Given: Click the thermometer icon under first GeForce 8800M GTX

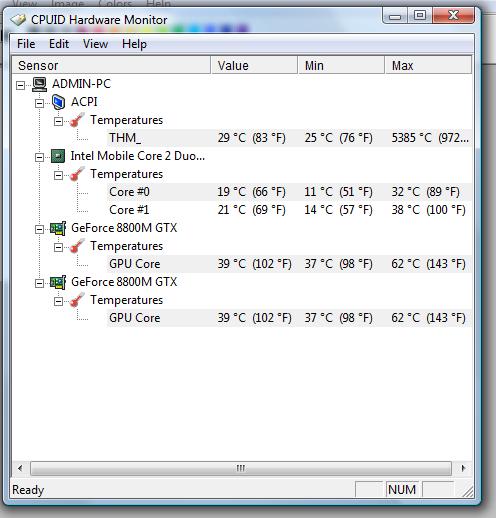Looking at the screenshot, I should [77, 246].
